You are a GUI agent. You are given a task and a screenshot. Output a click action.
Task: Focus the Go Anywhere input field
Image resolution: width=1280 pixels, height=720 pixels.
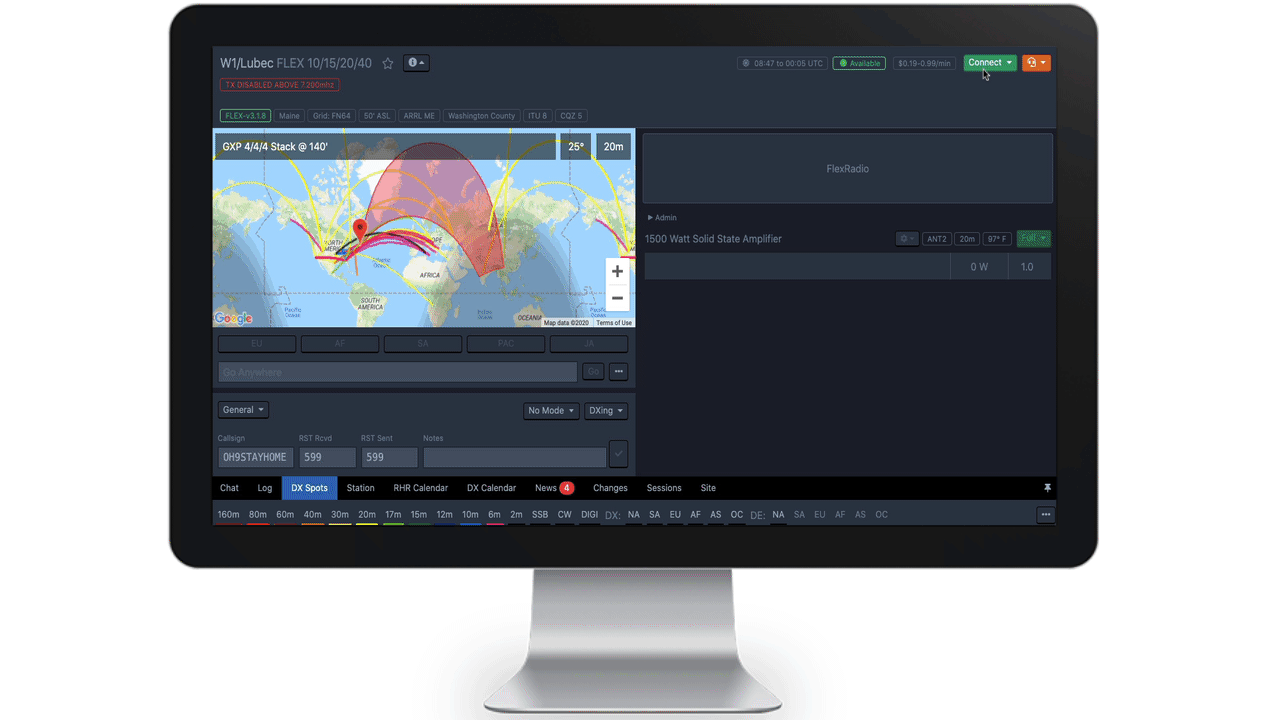[x=397, y=372]
